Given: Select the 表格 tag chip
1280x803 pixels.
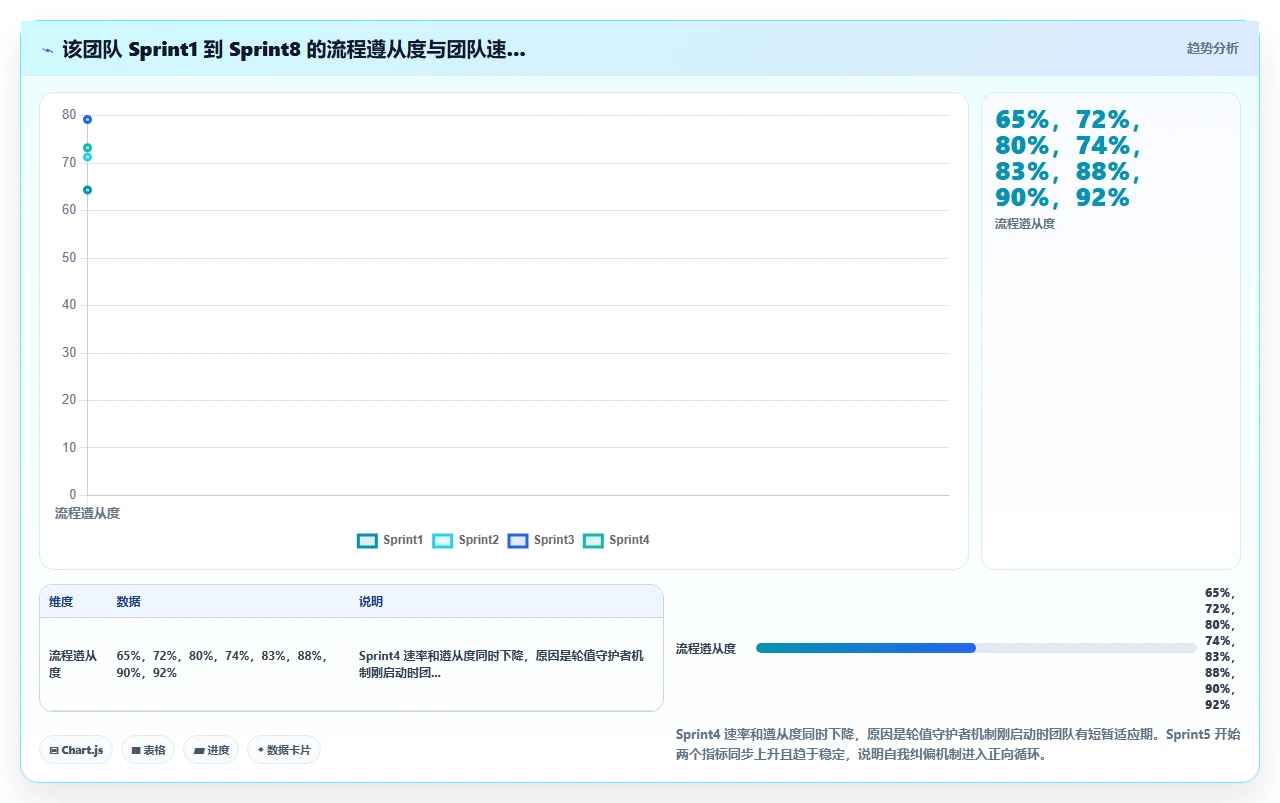Looking at the screenshot, I should (148, 750).
